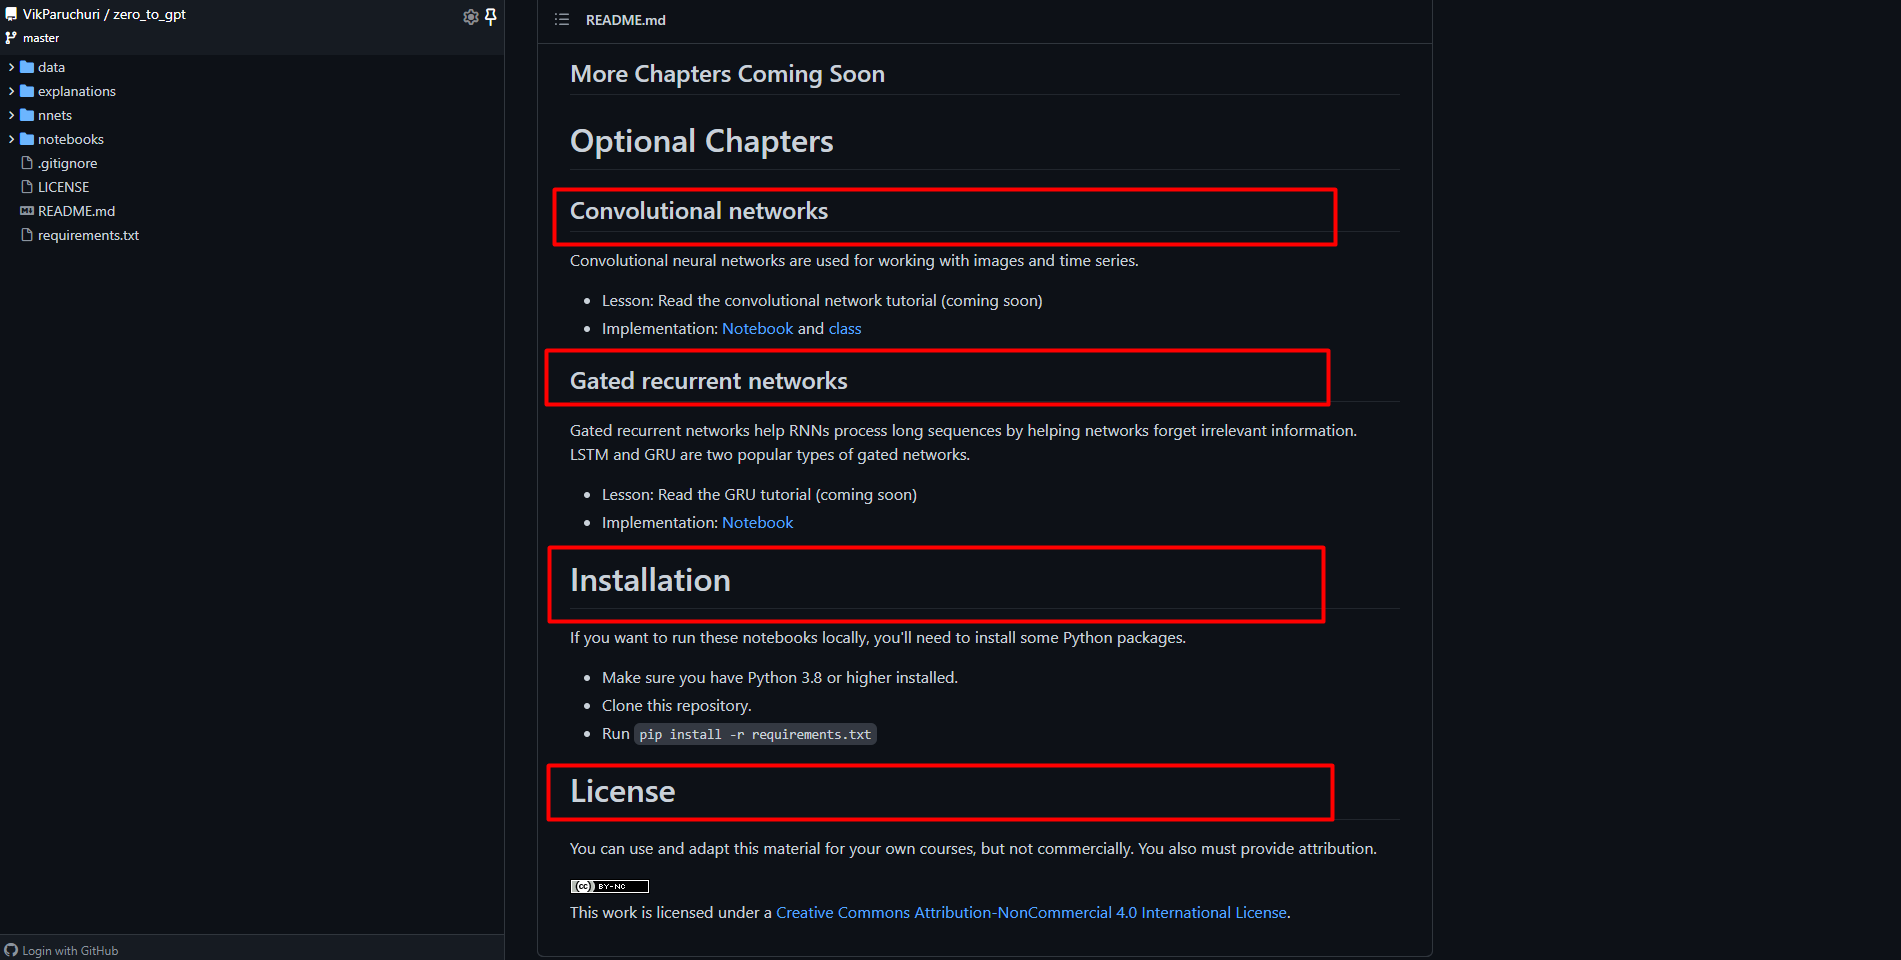Open the class link for convolutional implementation

pos(844,328)
